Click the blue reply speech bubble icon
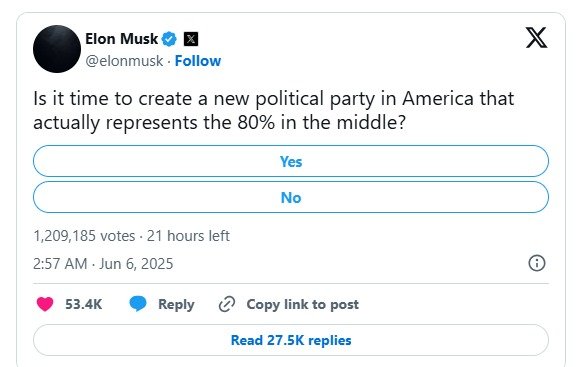The height and width of the screenshot is (367, 582). coord(138,304)
